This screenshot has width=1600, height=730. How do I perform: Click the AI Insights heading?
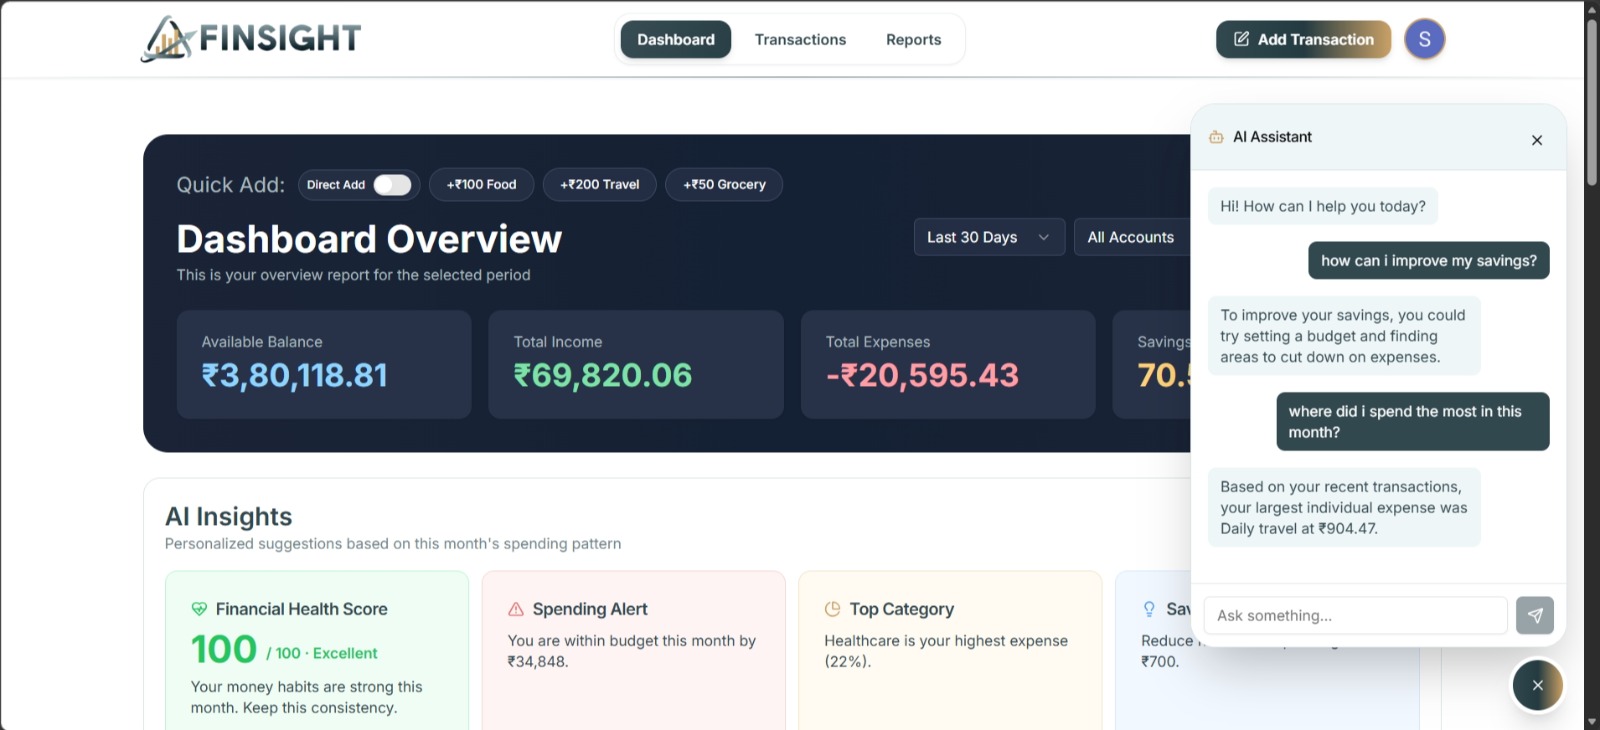228,517
